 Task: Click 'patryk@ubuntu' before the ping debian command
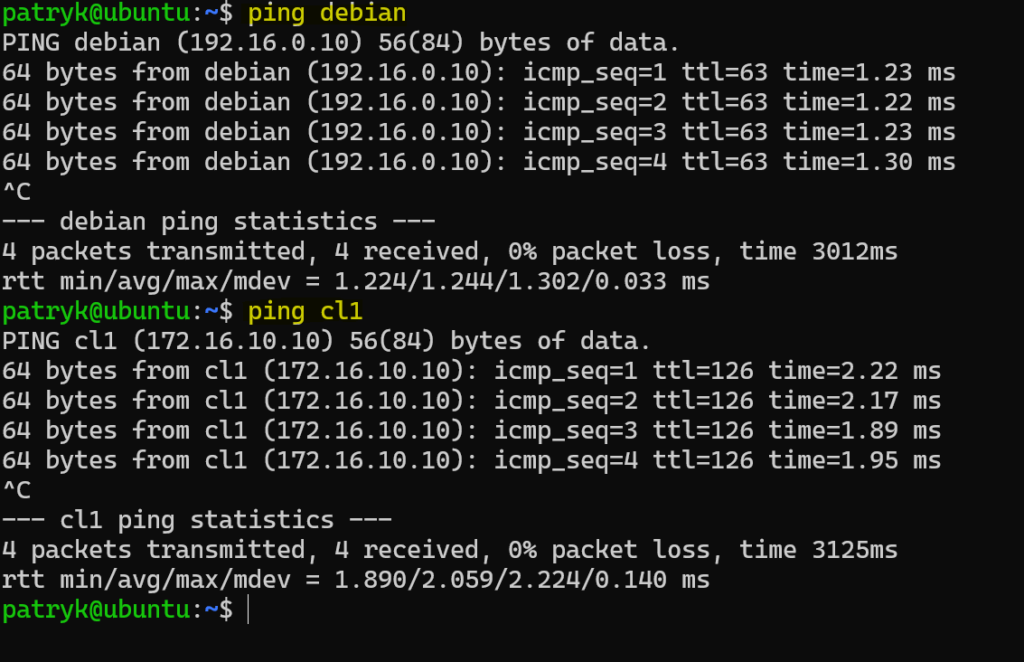[x=95, y=13]
